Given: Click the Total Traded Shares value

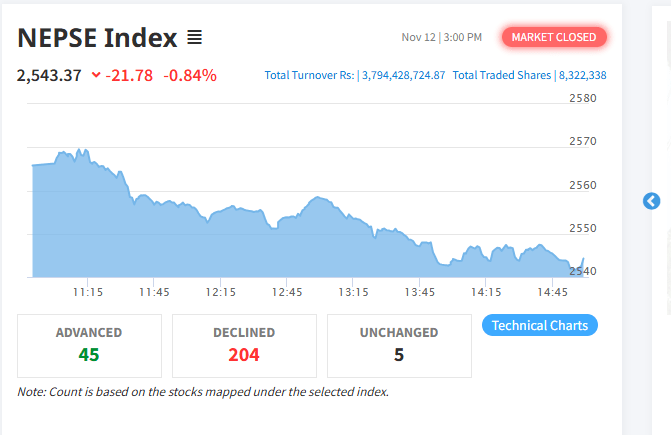Looking at the screenshot, I should click(582, 75).
